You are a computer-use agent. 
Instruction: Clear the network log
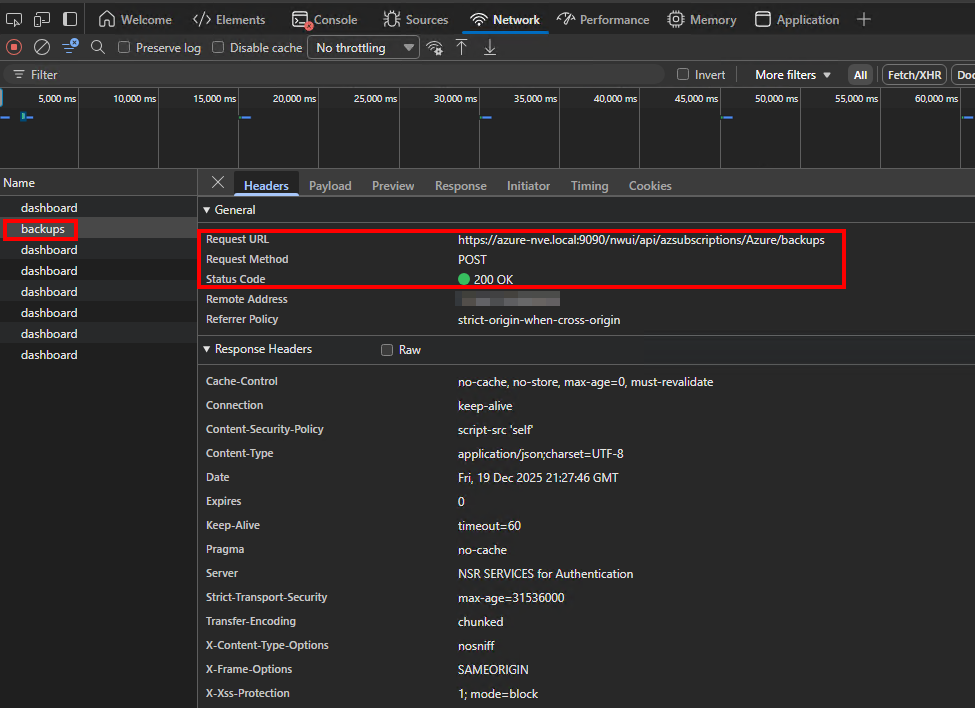42,47
